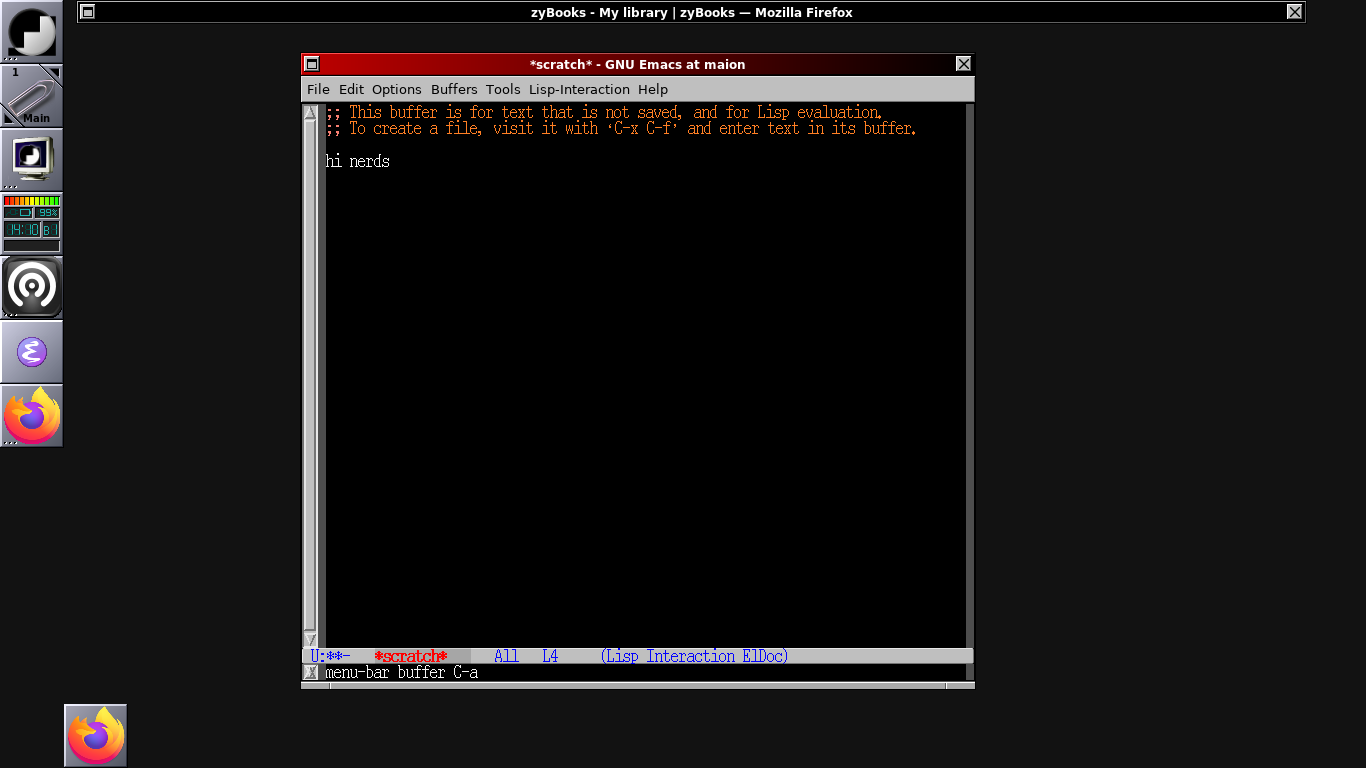Click the Firefox icon in the dock
This screenshot has height=768, width=1366.
coord(32,416)
